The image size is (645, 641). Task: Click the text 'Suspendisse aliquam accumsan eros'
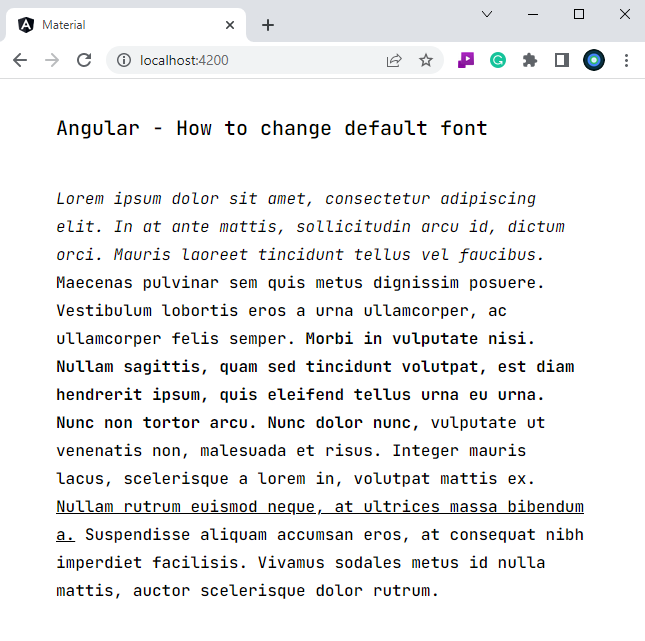243,534
